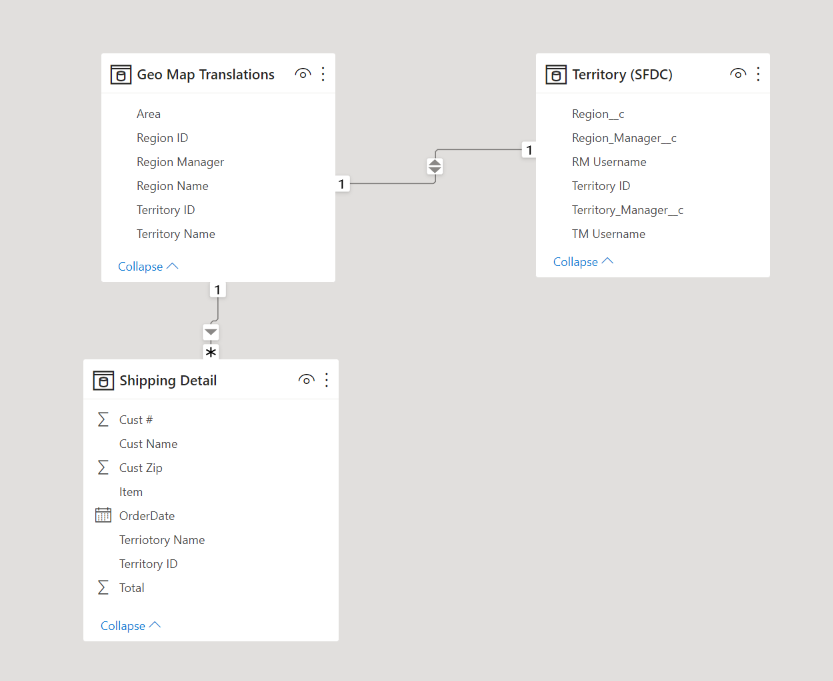Image resolution: width=833 pixels, height=681 pixels.
Task: Open more options for Territory (SFDC)
Action: pyautogui.click(x=758, y=74)
